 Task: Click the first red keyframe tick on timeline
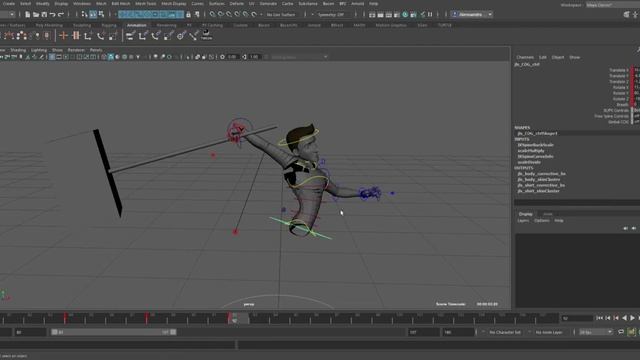[65, 318]
